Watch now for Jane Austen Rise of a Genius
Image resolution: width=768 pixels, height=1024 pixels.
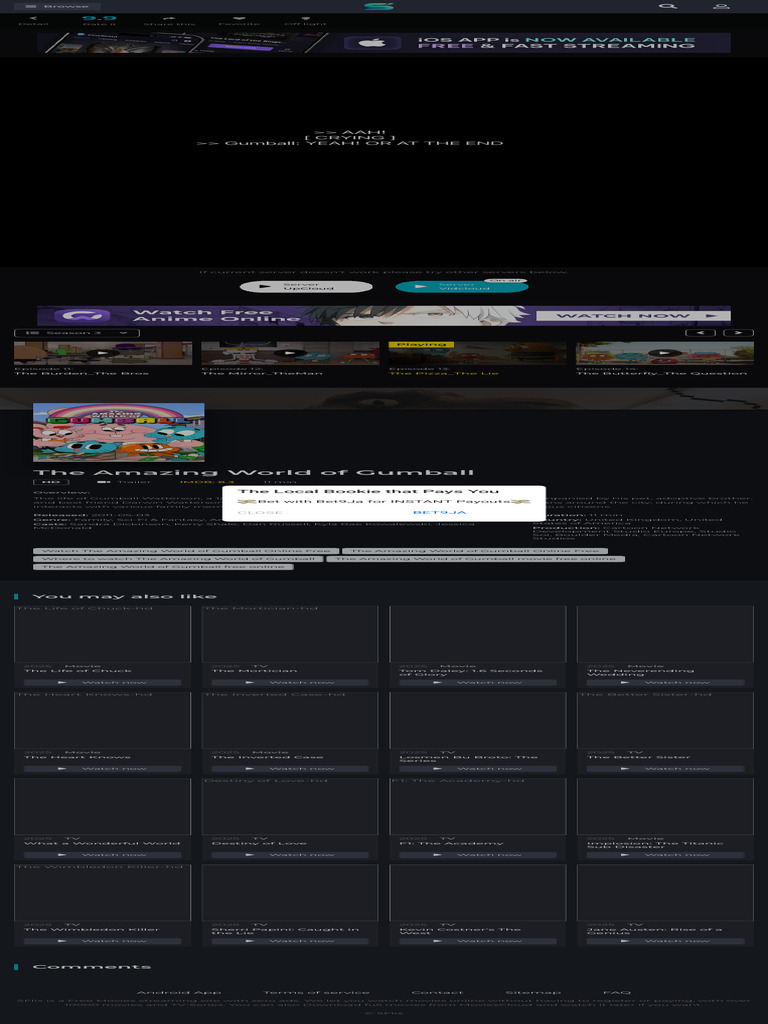[665, 941]
